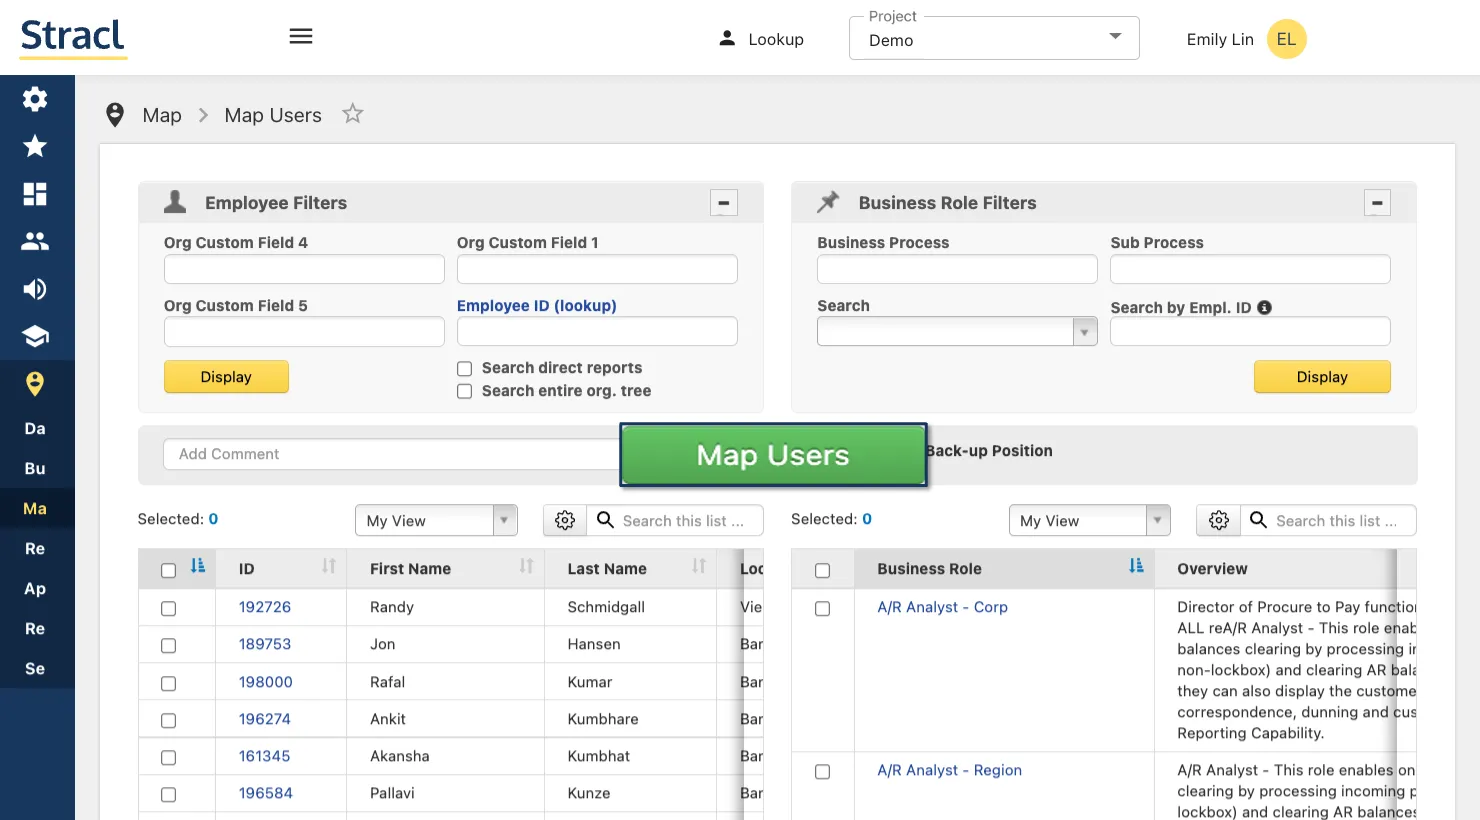
Task: Click the Add Comment input field
Action: 390,454
